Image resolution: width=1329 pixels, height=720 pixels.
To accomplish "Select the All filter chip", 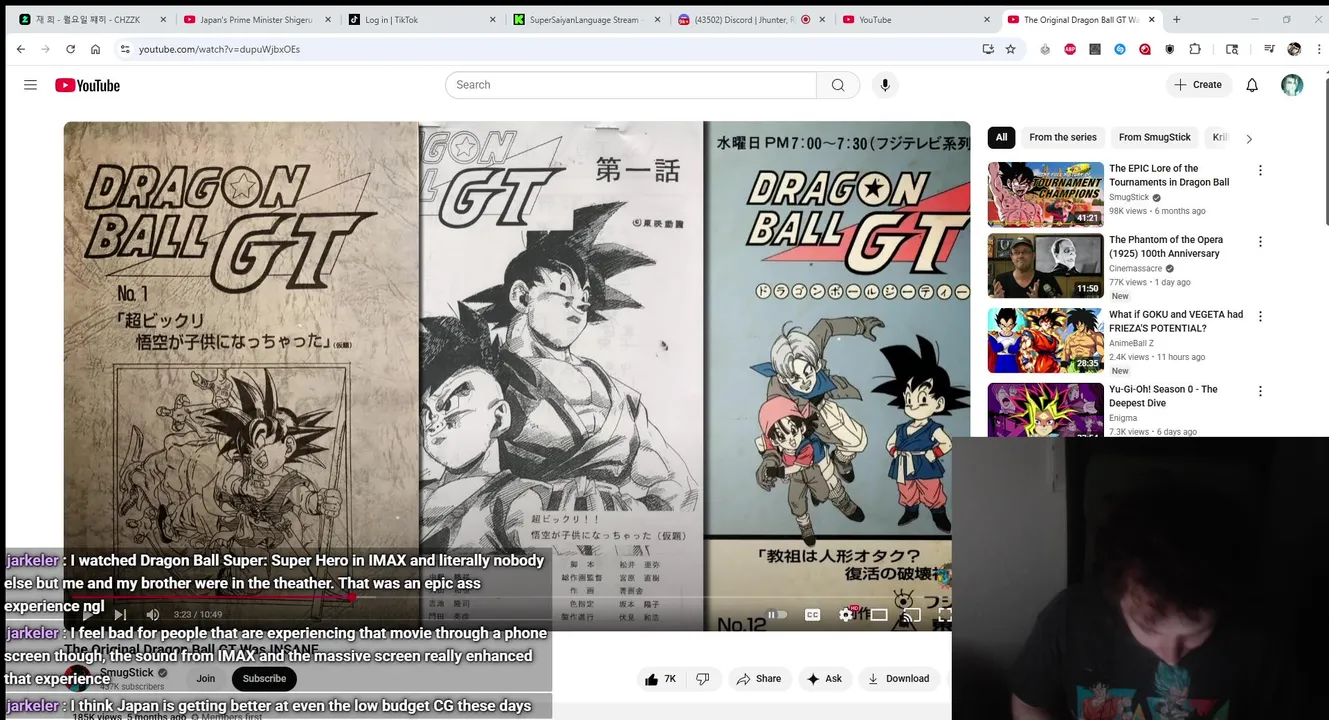I will pyautogui.click(x=1001, y=137).
